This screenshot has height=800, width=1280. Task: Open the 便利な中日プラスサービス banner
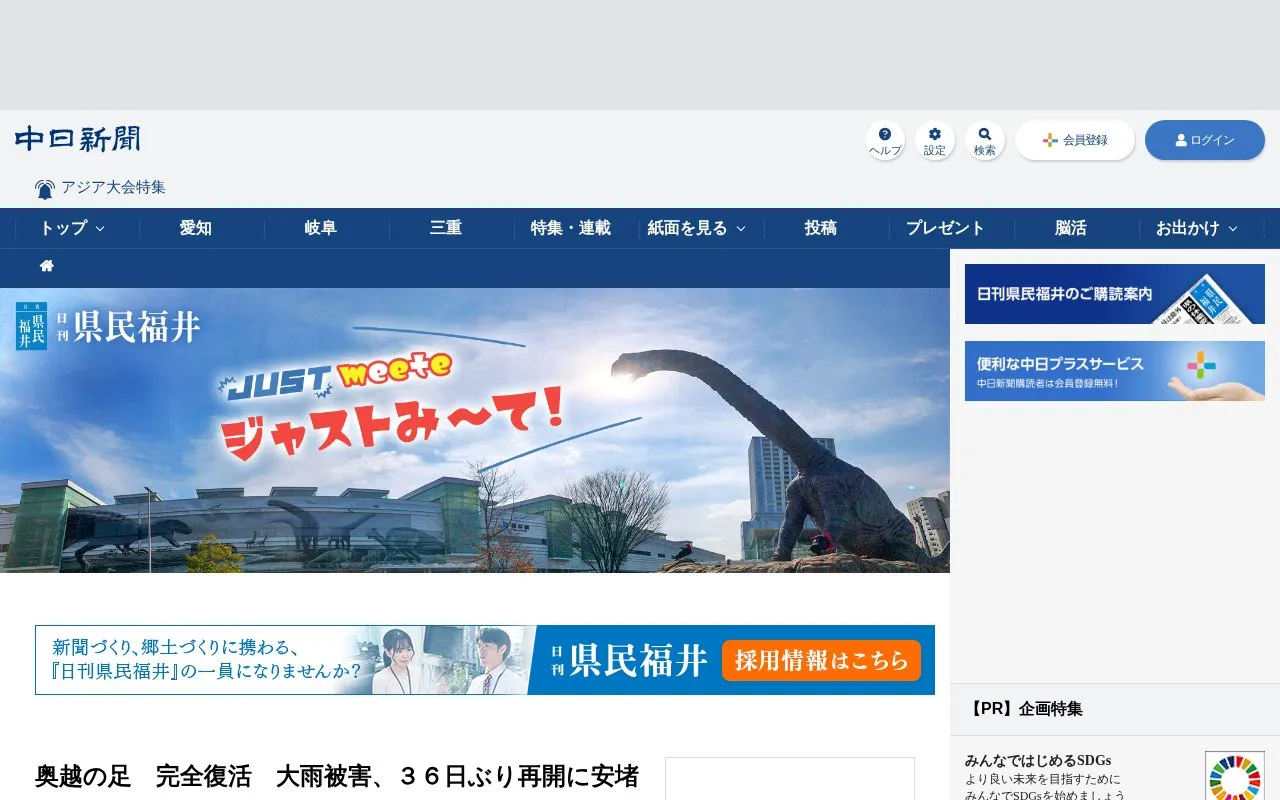point(1115,371)
